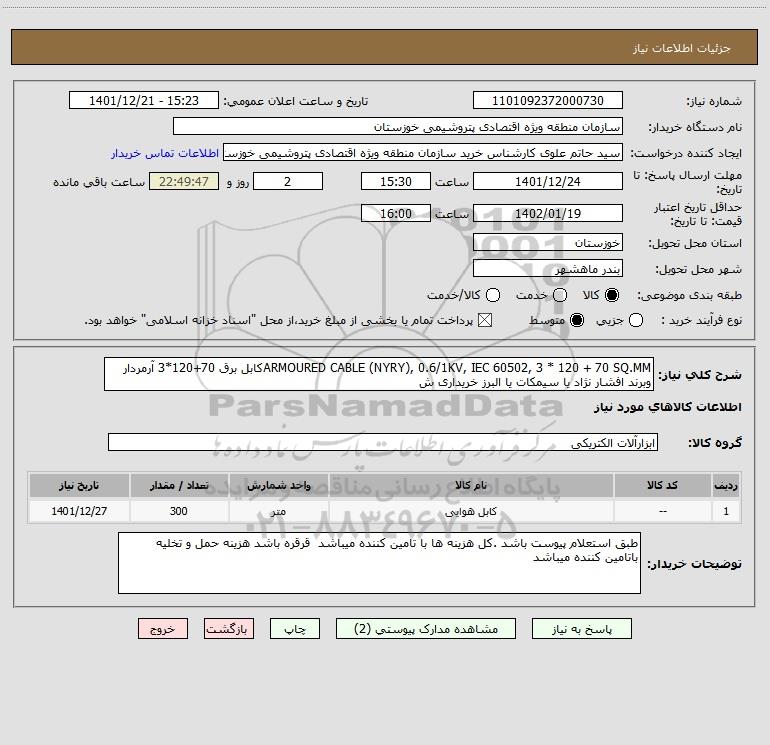This screenshot has height=745, width=770.
Task: Click the ردیف column header
Action: 726,485
